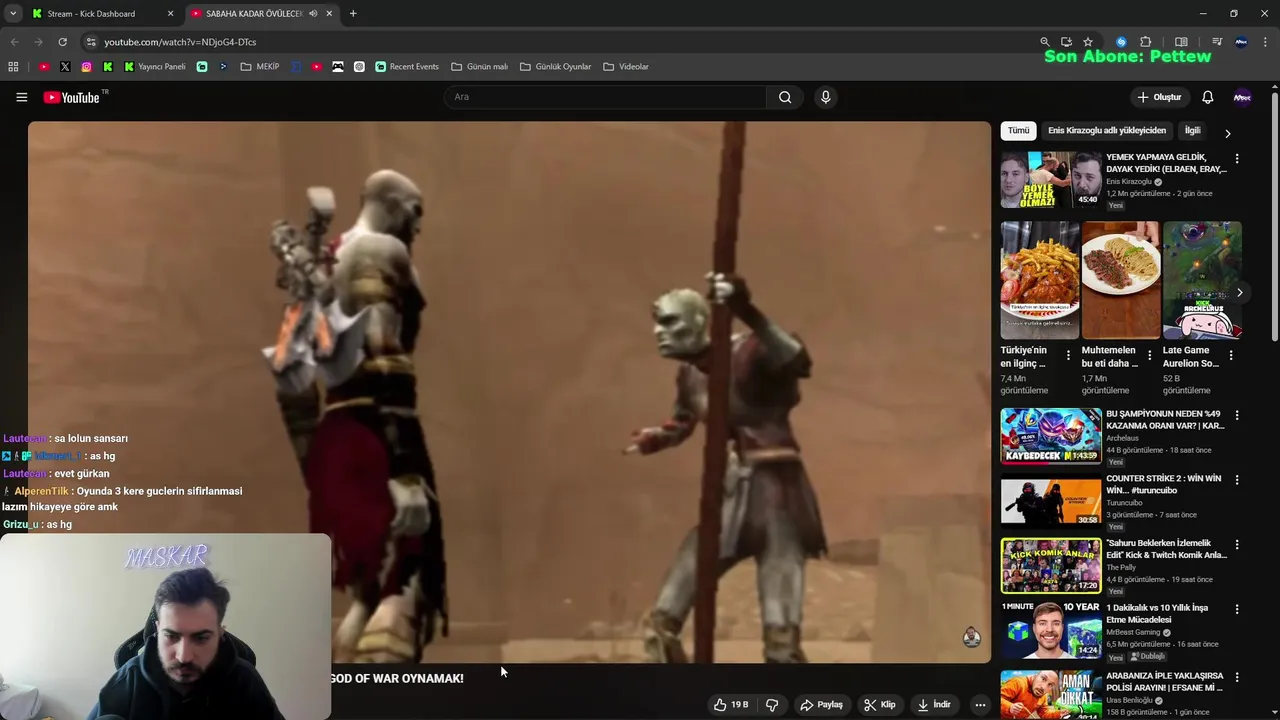The image size is (1280, 720).
Task: Reload the page
Action: click(x=62, y=42)
